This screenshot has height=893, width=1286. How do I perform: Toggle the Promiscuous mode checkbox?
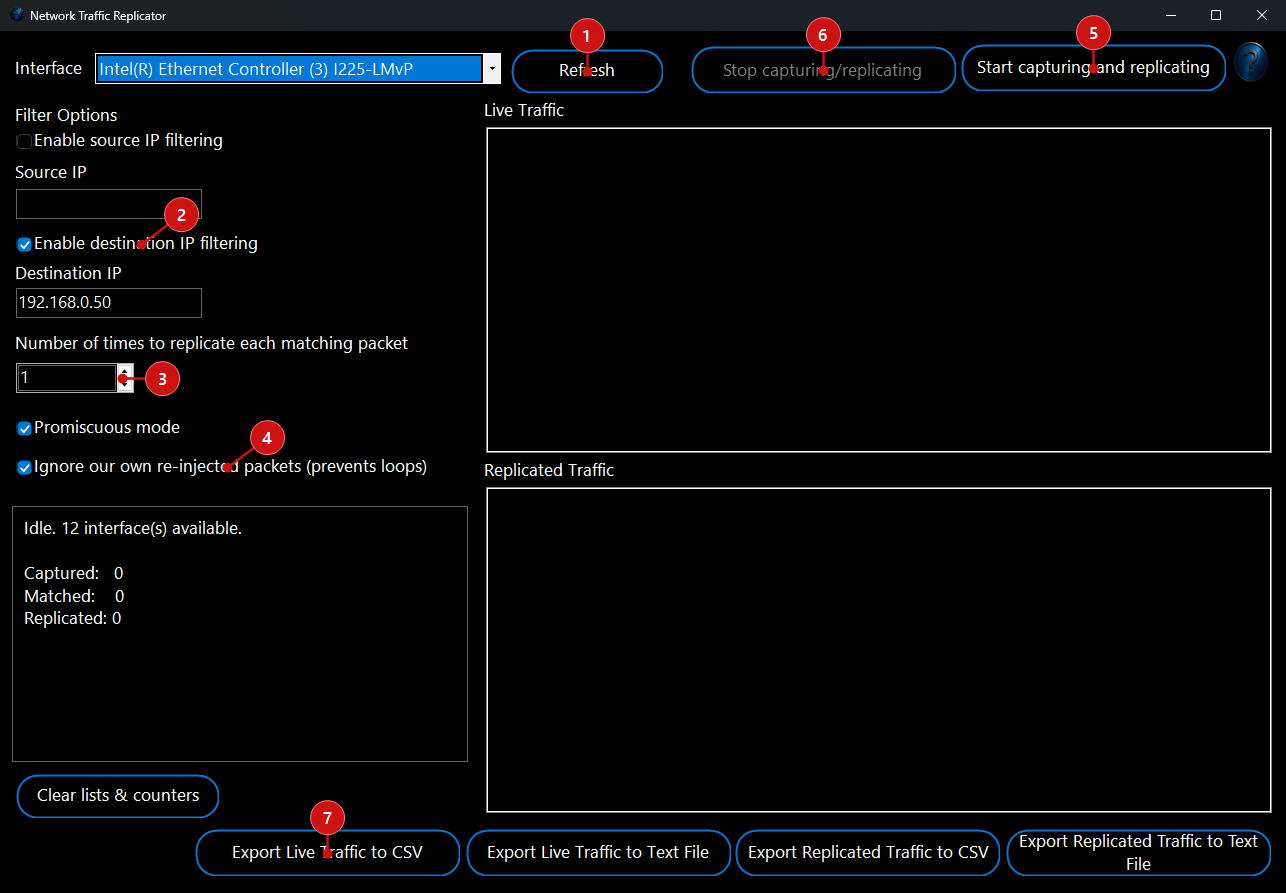click(24, 428)
